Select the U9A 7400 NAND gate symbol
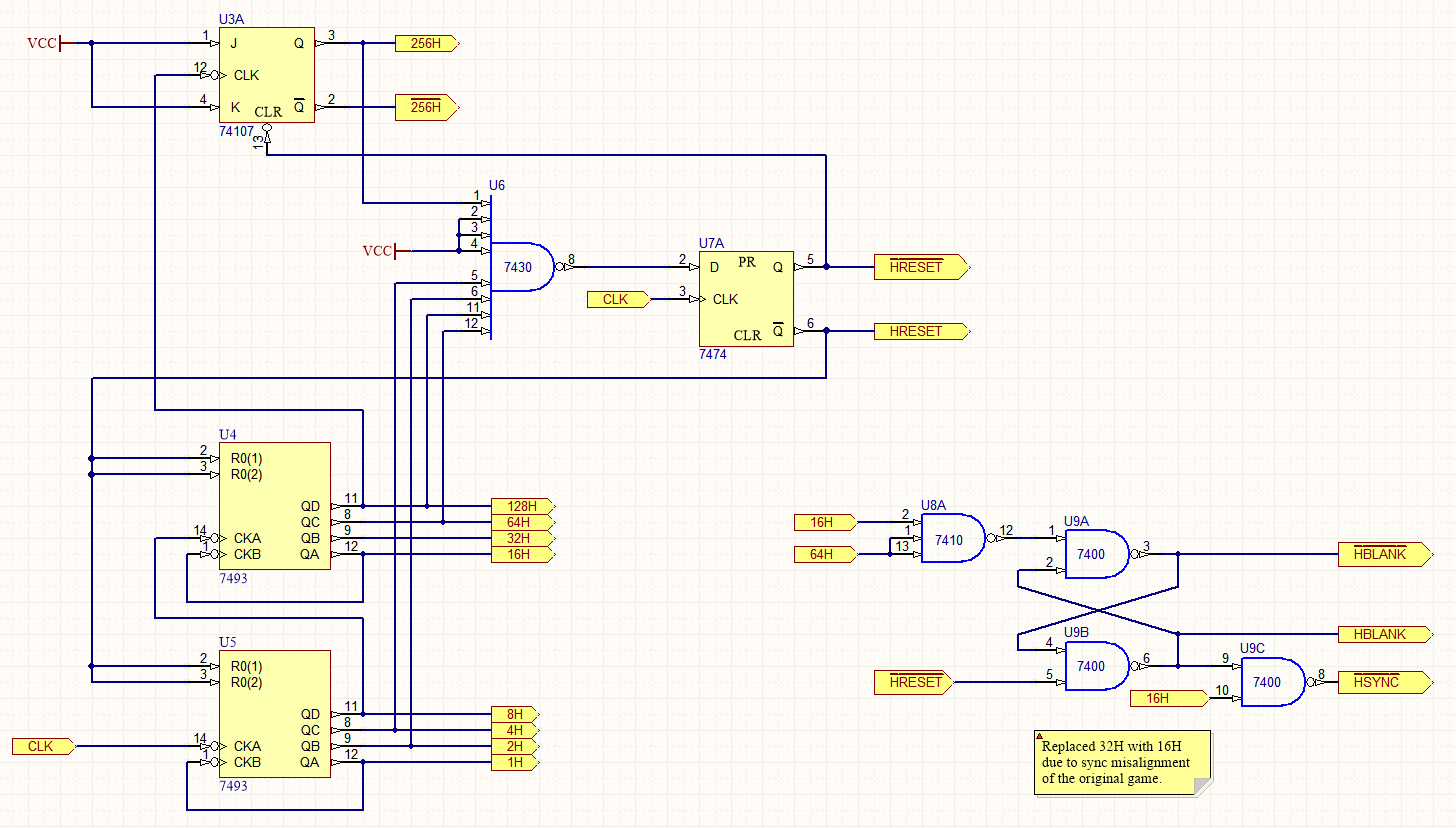This screenshot has height=828, width=1456. [1097, 554]
